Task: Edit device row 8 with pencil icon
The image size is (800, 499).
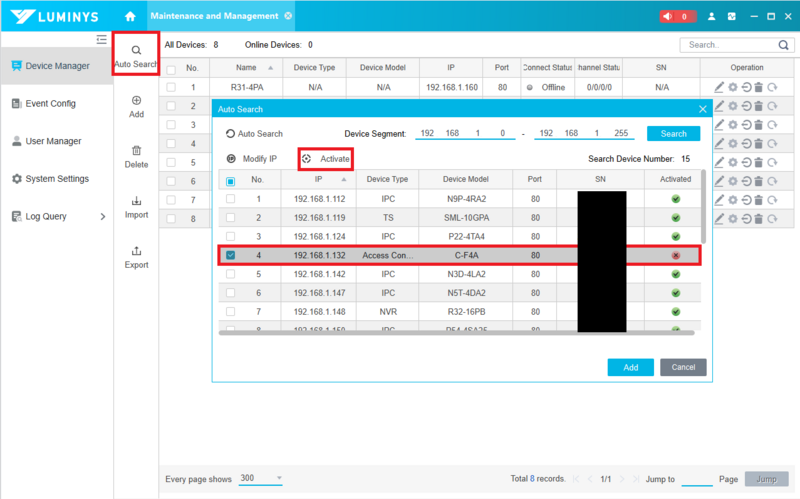Action: [x=719, y=218]
